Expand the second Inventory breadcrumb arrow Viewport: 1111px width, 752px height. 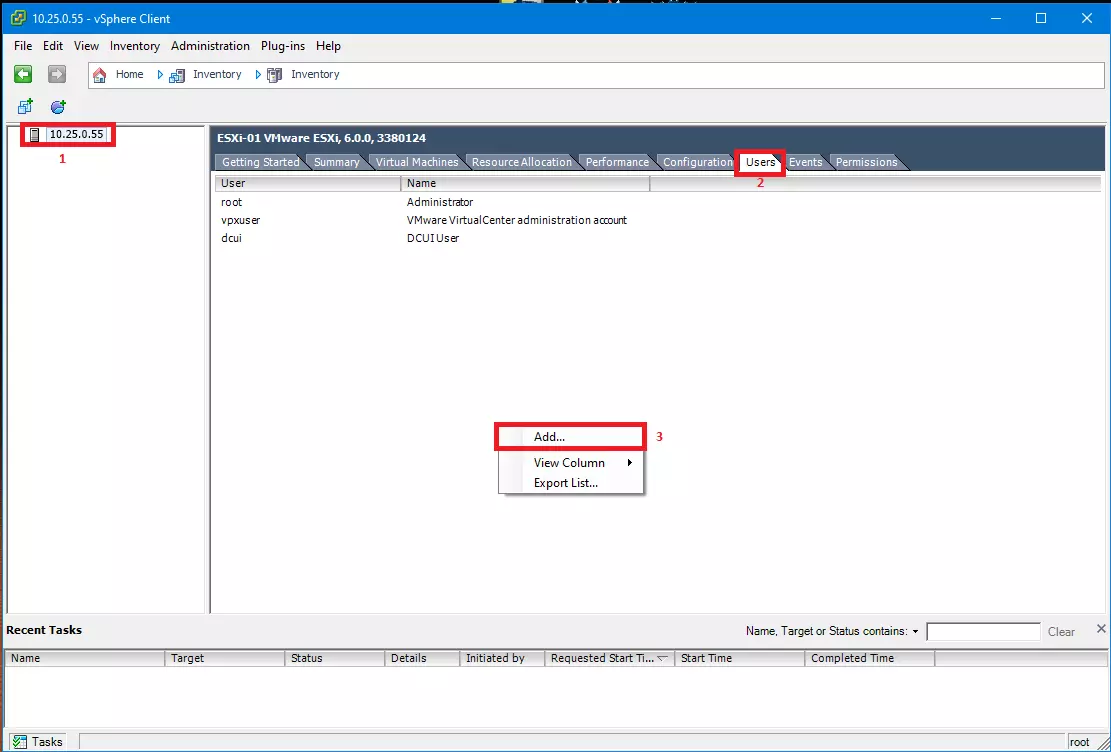coord(258,75)
